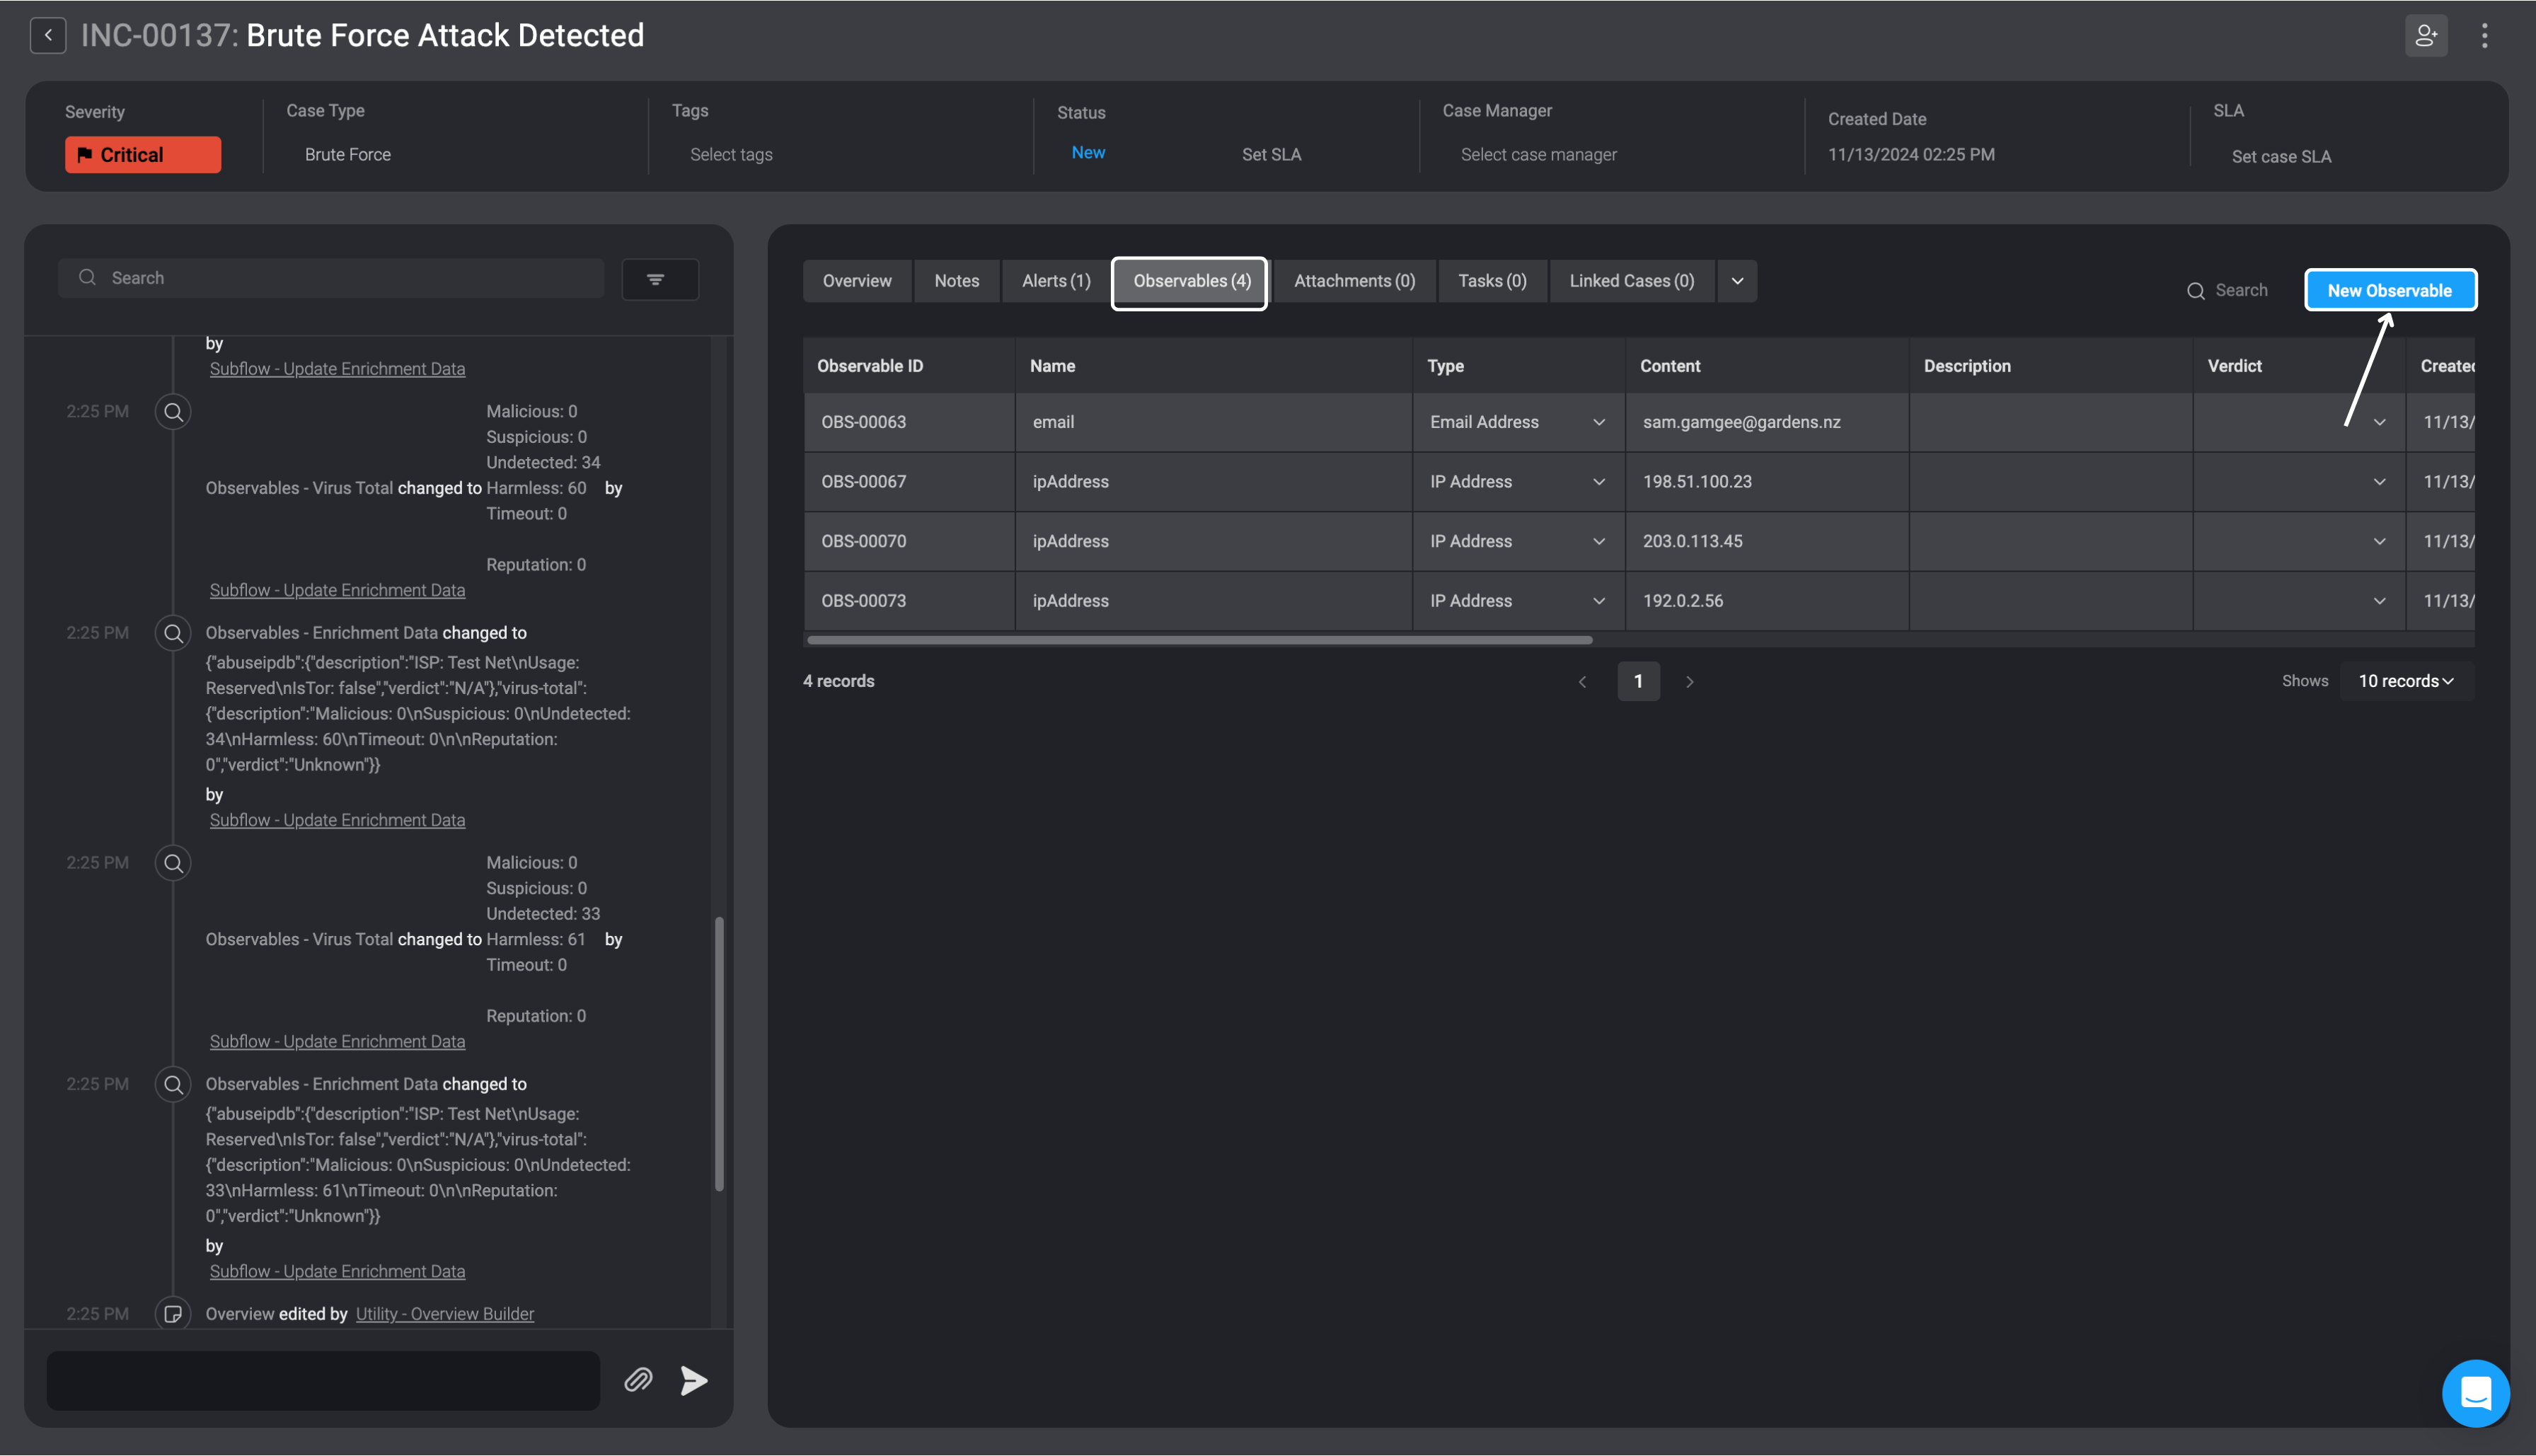This screenshot has height=1456, width=2536.
Task: Click the email name cell
Action: (x=1212, y=422)
